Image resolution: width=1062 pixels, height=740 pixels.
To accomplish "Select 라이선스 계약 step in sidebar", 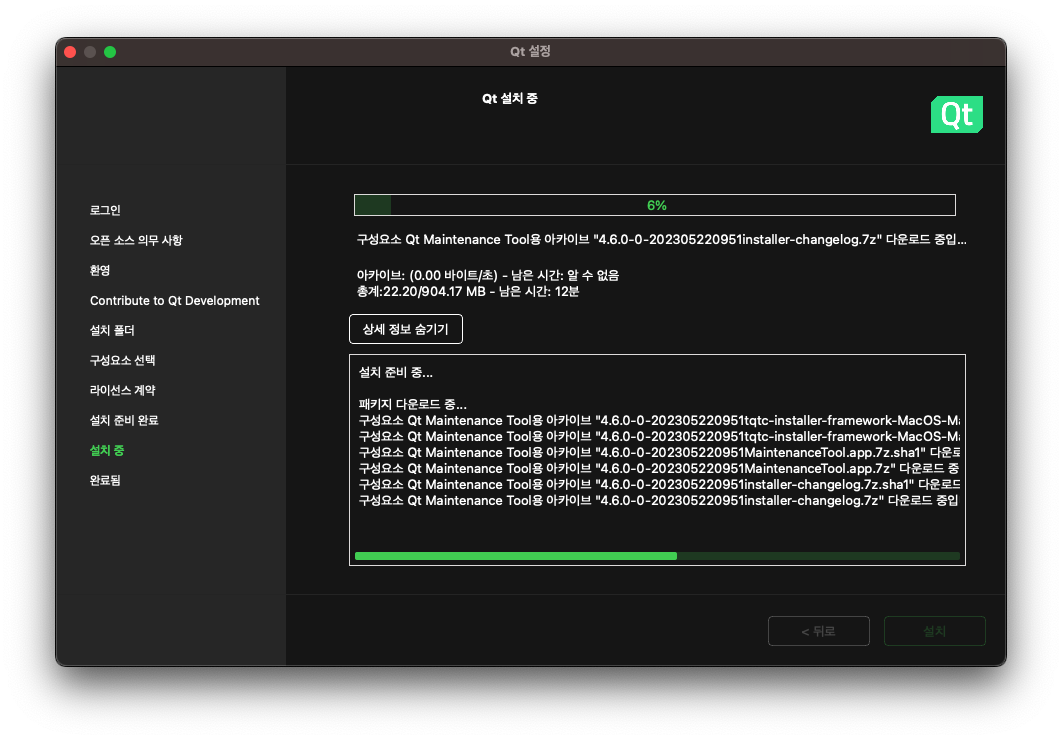I will tap(123, 390).
